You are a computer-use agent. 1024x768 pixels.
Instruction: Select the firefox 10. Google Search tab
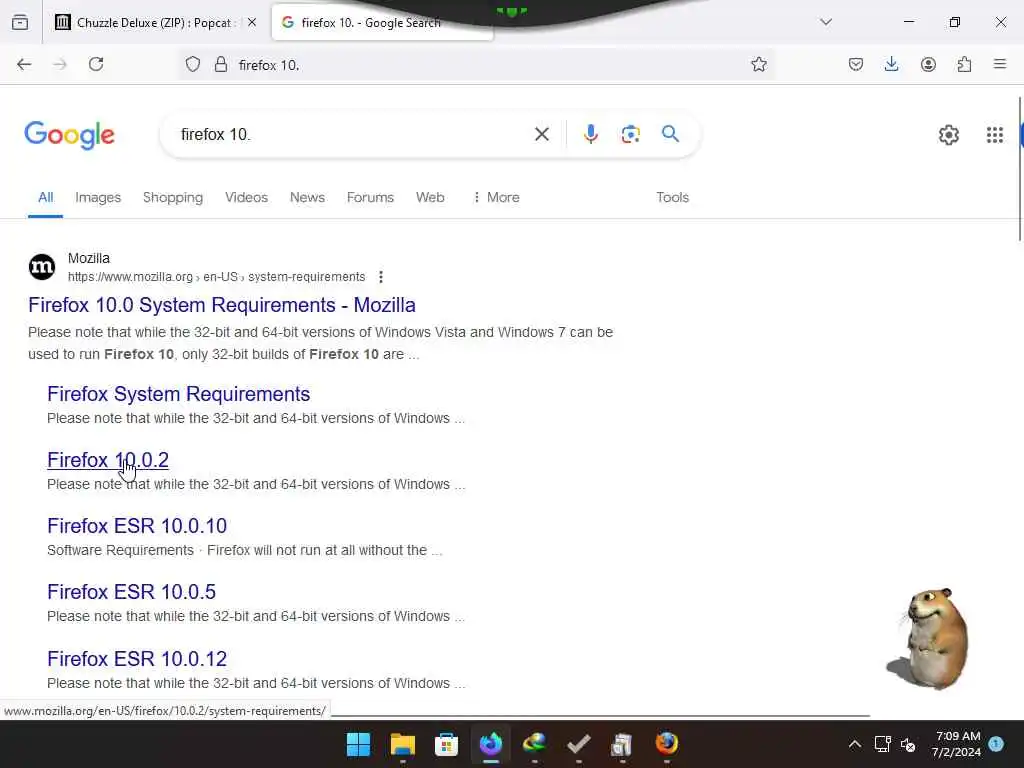point(382,23)
